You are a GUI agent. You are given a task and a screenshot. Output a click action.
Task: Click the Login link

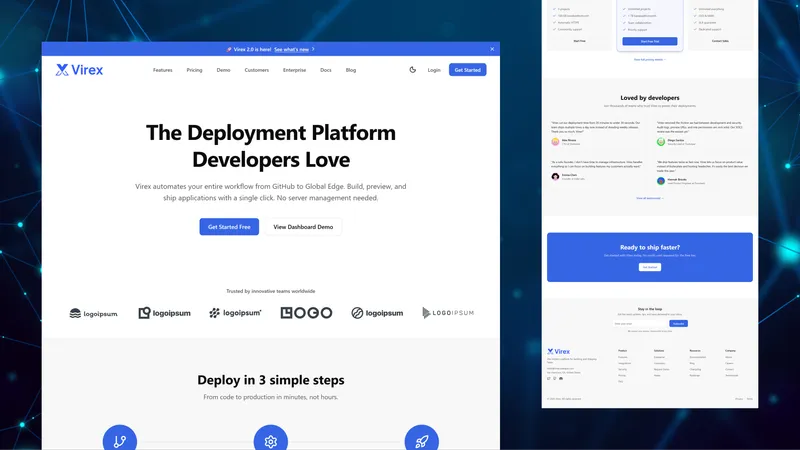(x=434, y=70)
